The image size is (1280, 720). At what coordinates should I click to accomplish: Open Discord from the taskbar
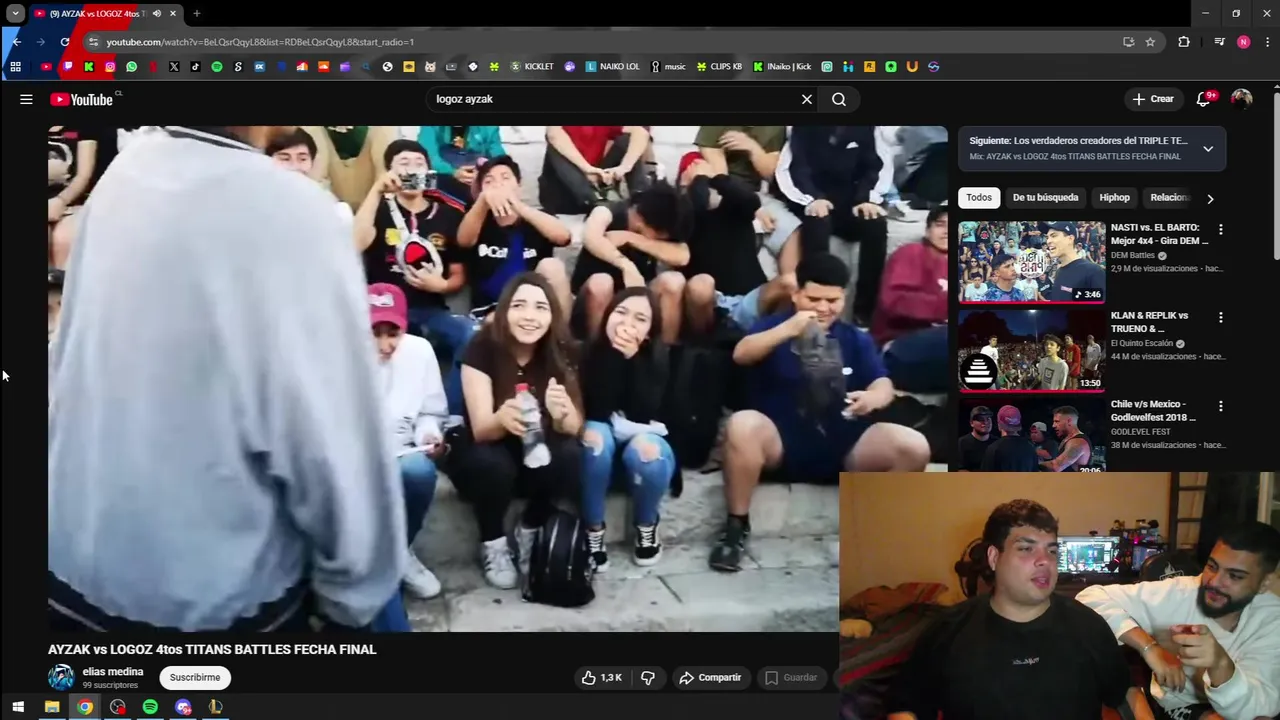pos(183,707)
